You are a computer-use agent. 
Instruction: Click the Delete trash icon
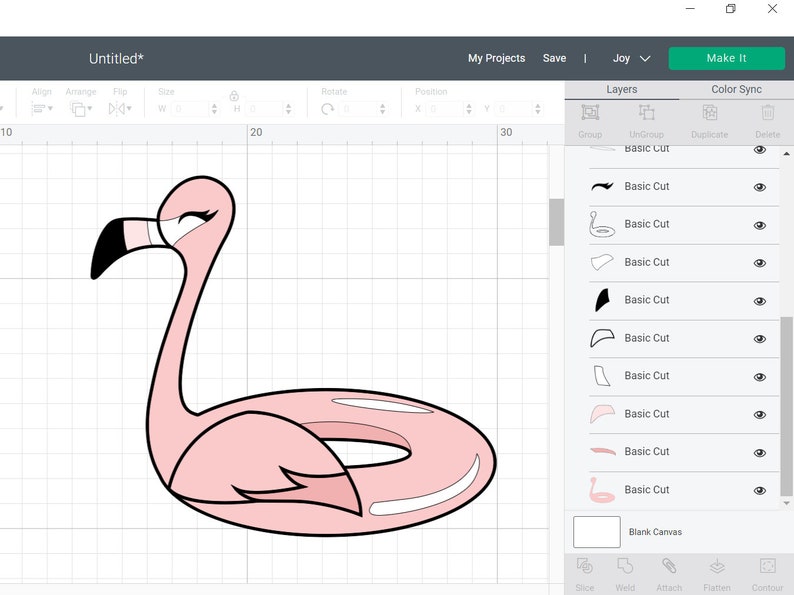[x=767, y=112]
